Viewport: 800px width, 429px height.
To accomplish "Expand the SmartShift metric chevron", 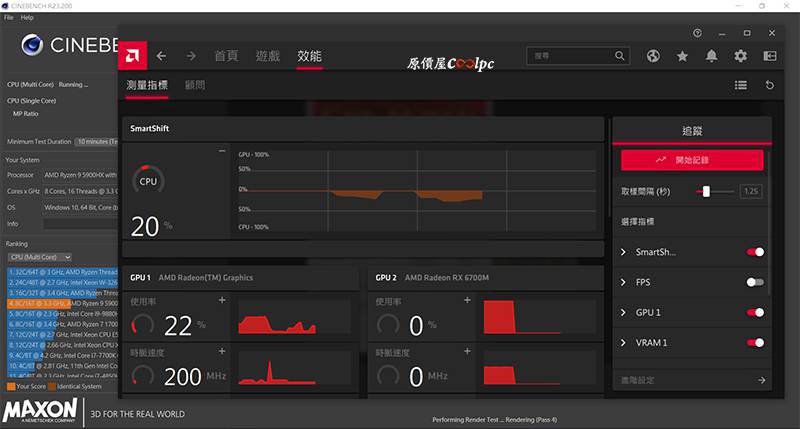I will (623, 252).
